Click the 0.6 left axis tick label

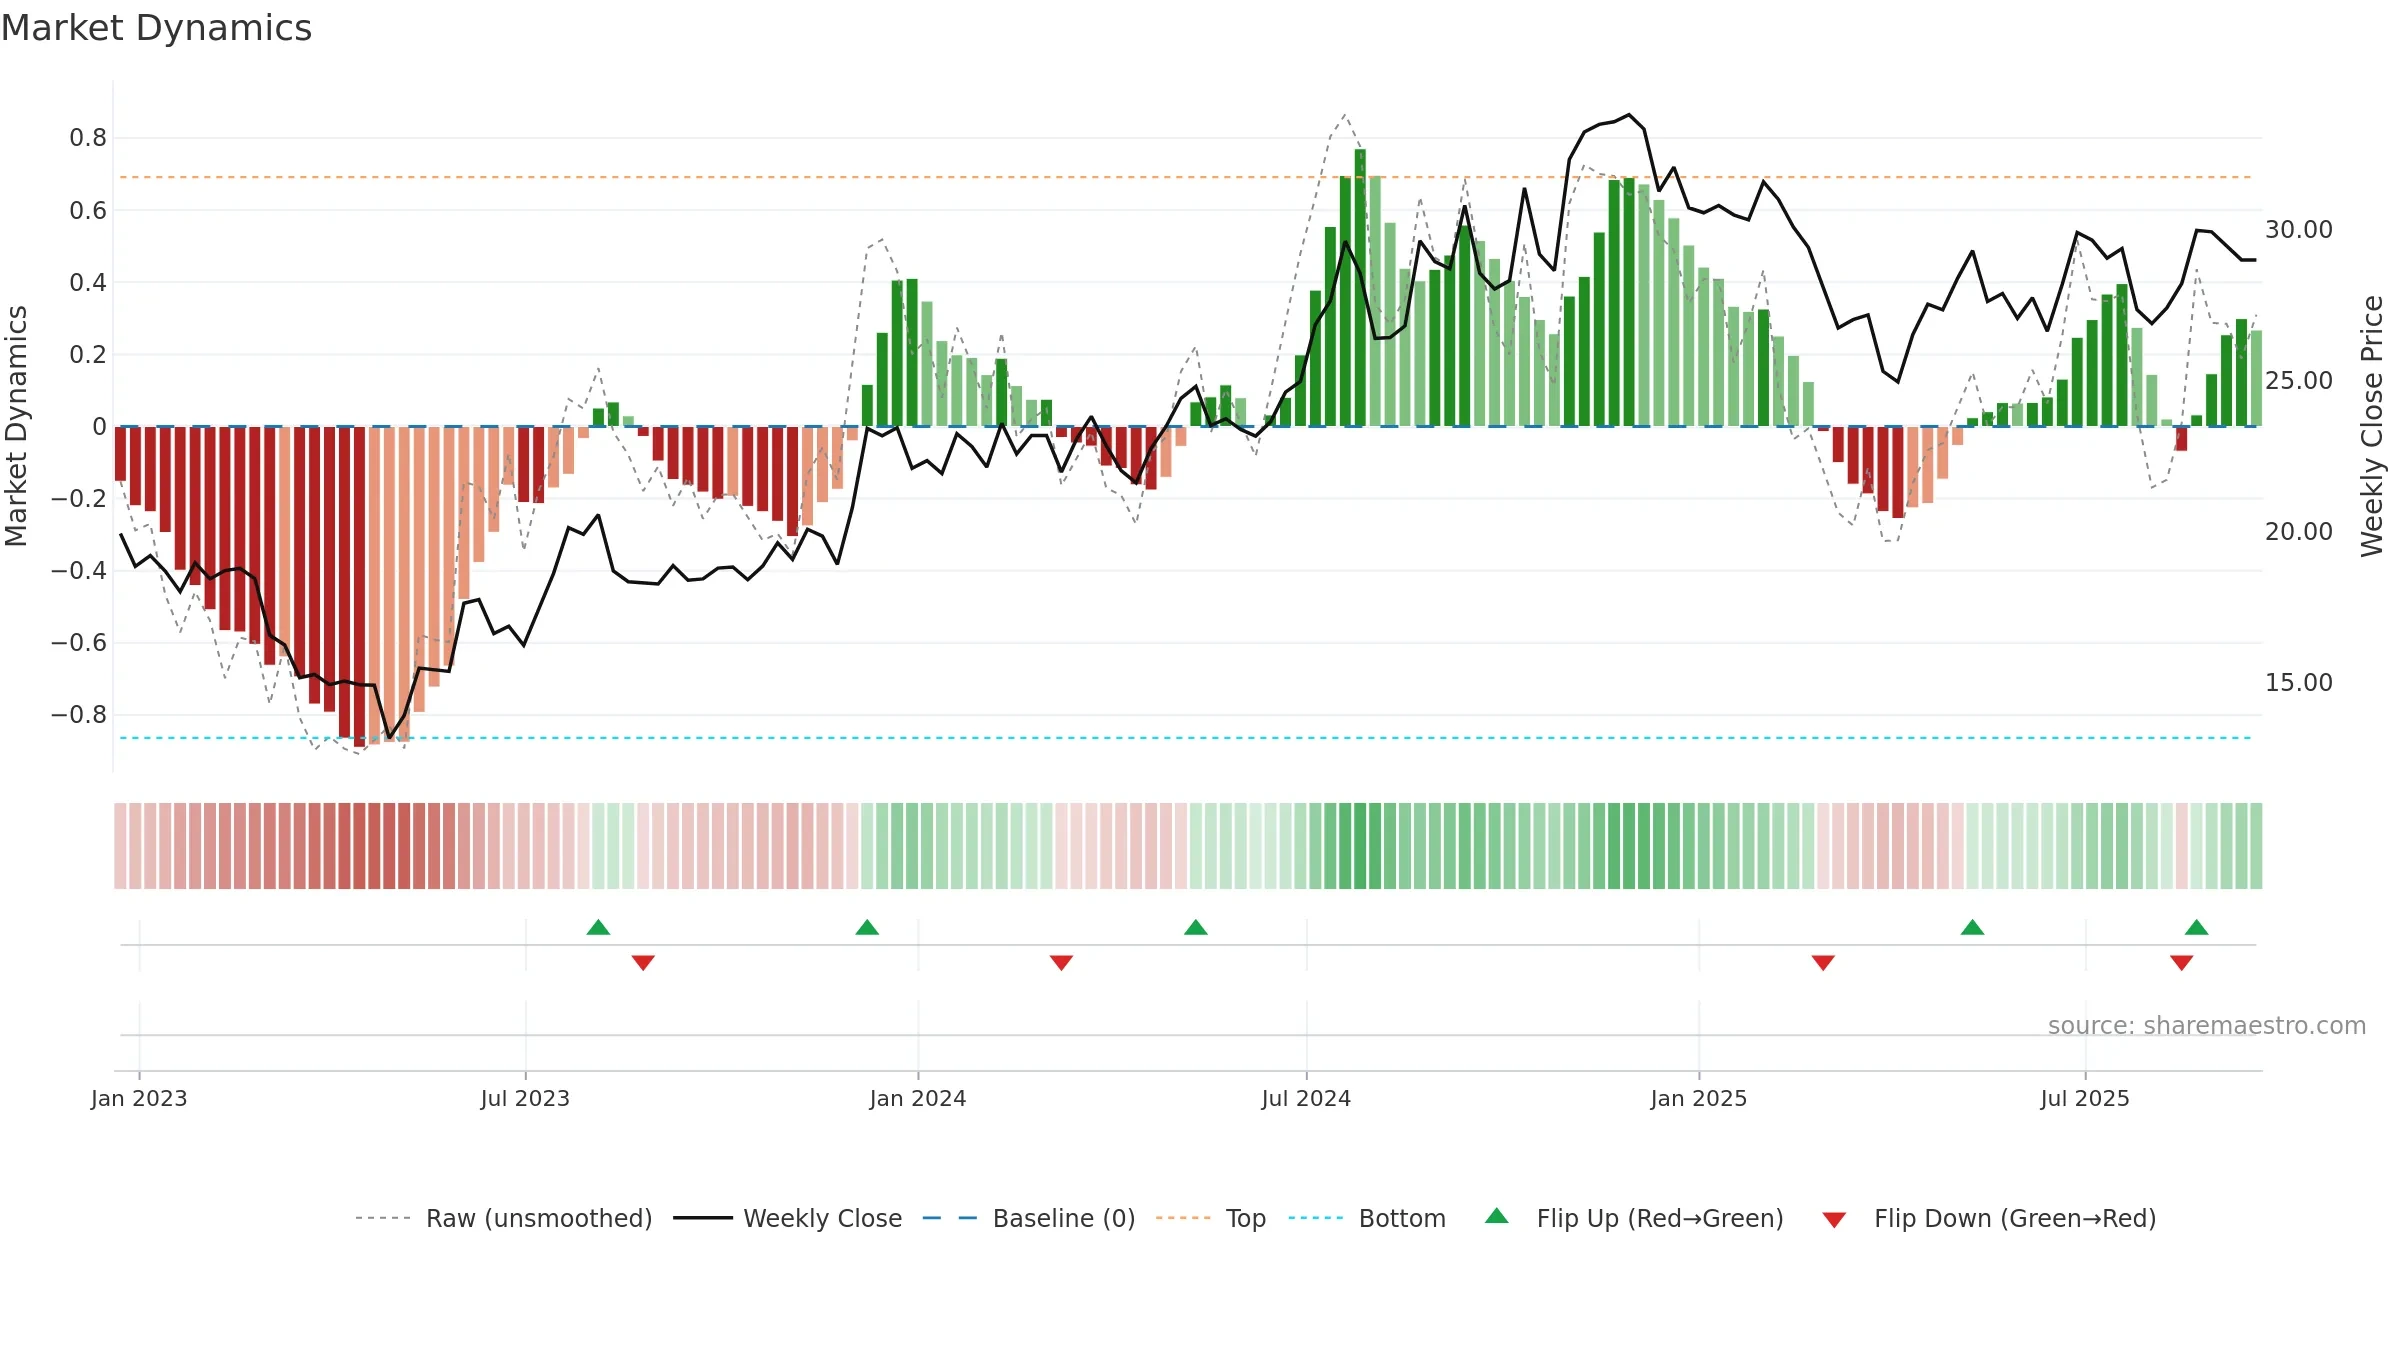88,210
